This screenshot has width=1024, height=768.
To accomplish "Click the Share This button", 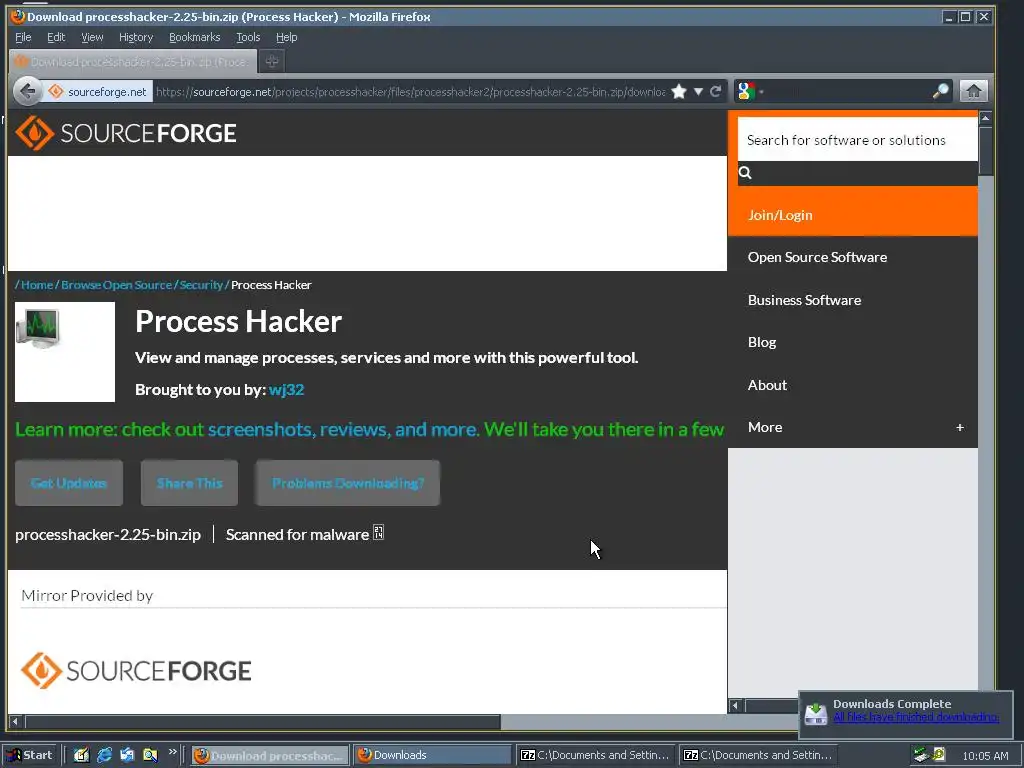I will coord(189,483).
